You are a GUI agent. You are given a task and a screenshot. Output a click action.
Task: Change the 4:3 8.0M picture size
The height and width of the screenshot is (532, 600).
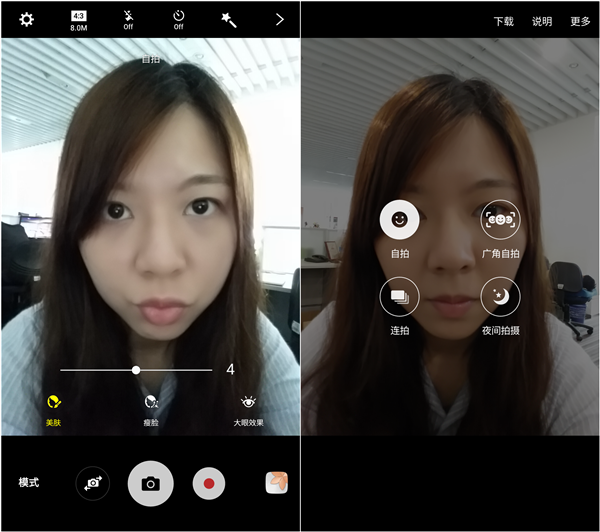[x=79, y=20]
